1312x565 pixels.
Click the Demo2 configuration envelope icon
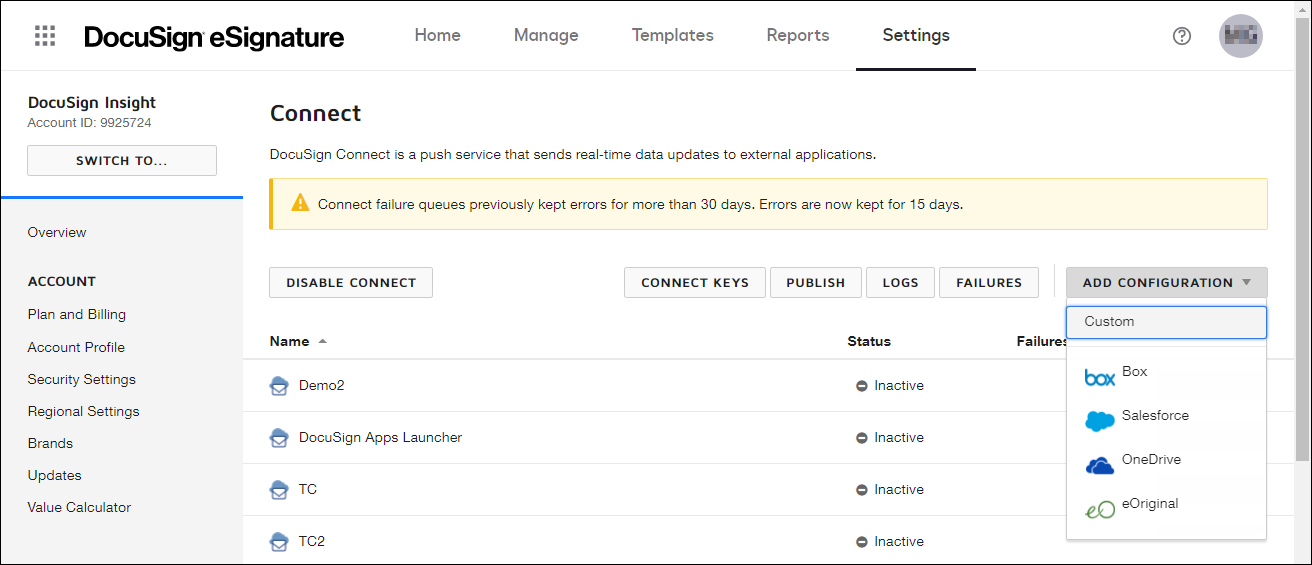[280, 386]
